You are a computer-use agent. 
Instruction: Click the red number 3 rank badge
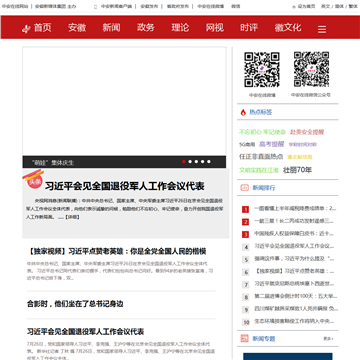(x=246, y=234)
